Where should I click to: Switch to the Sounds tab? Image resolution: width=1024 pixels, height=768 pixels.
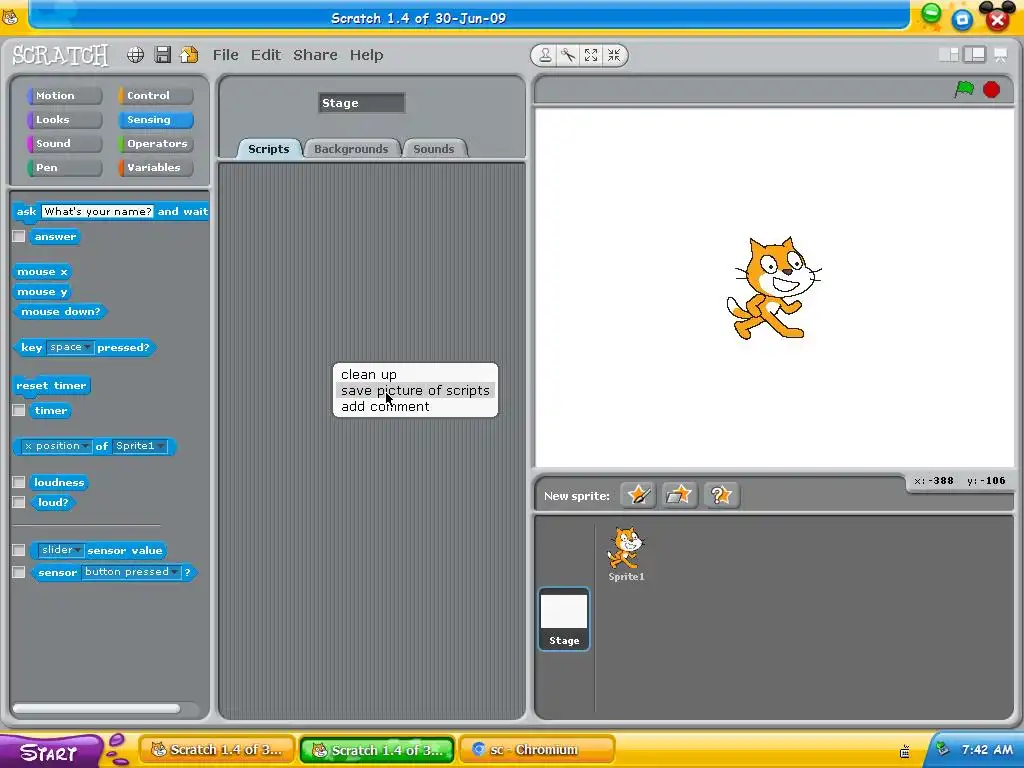point(434,149)
